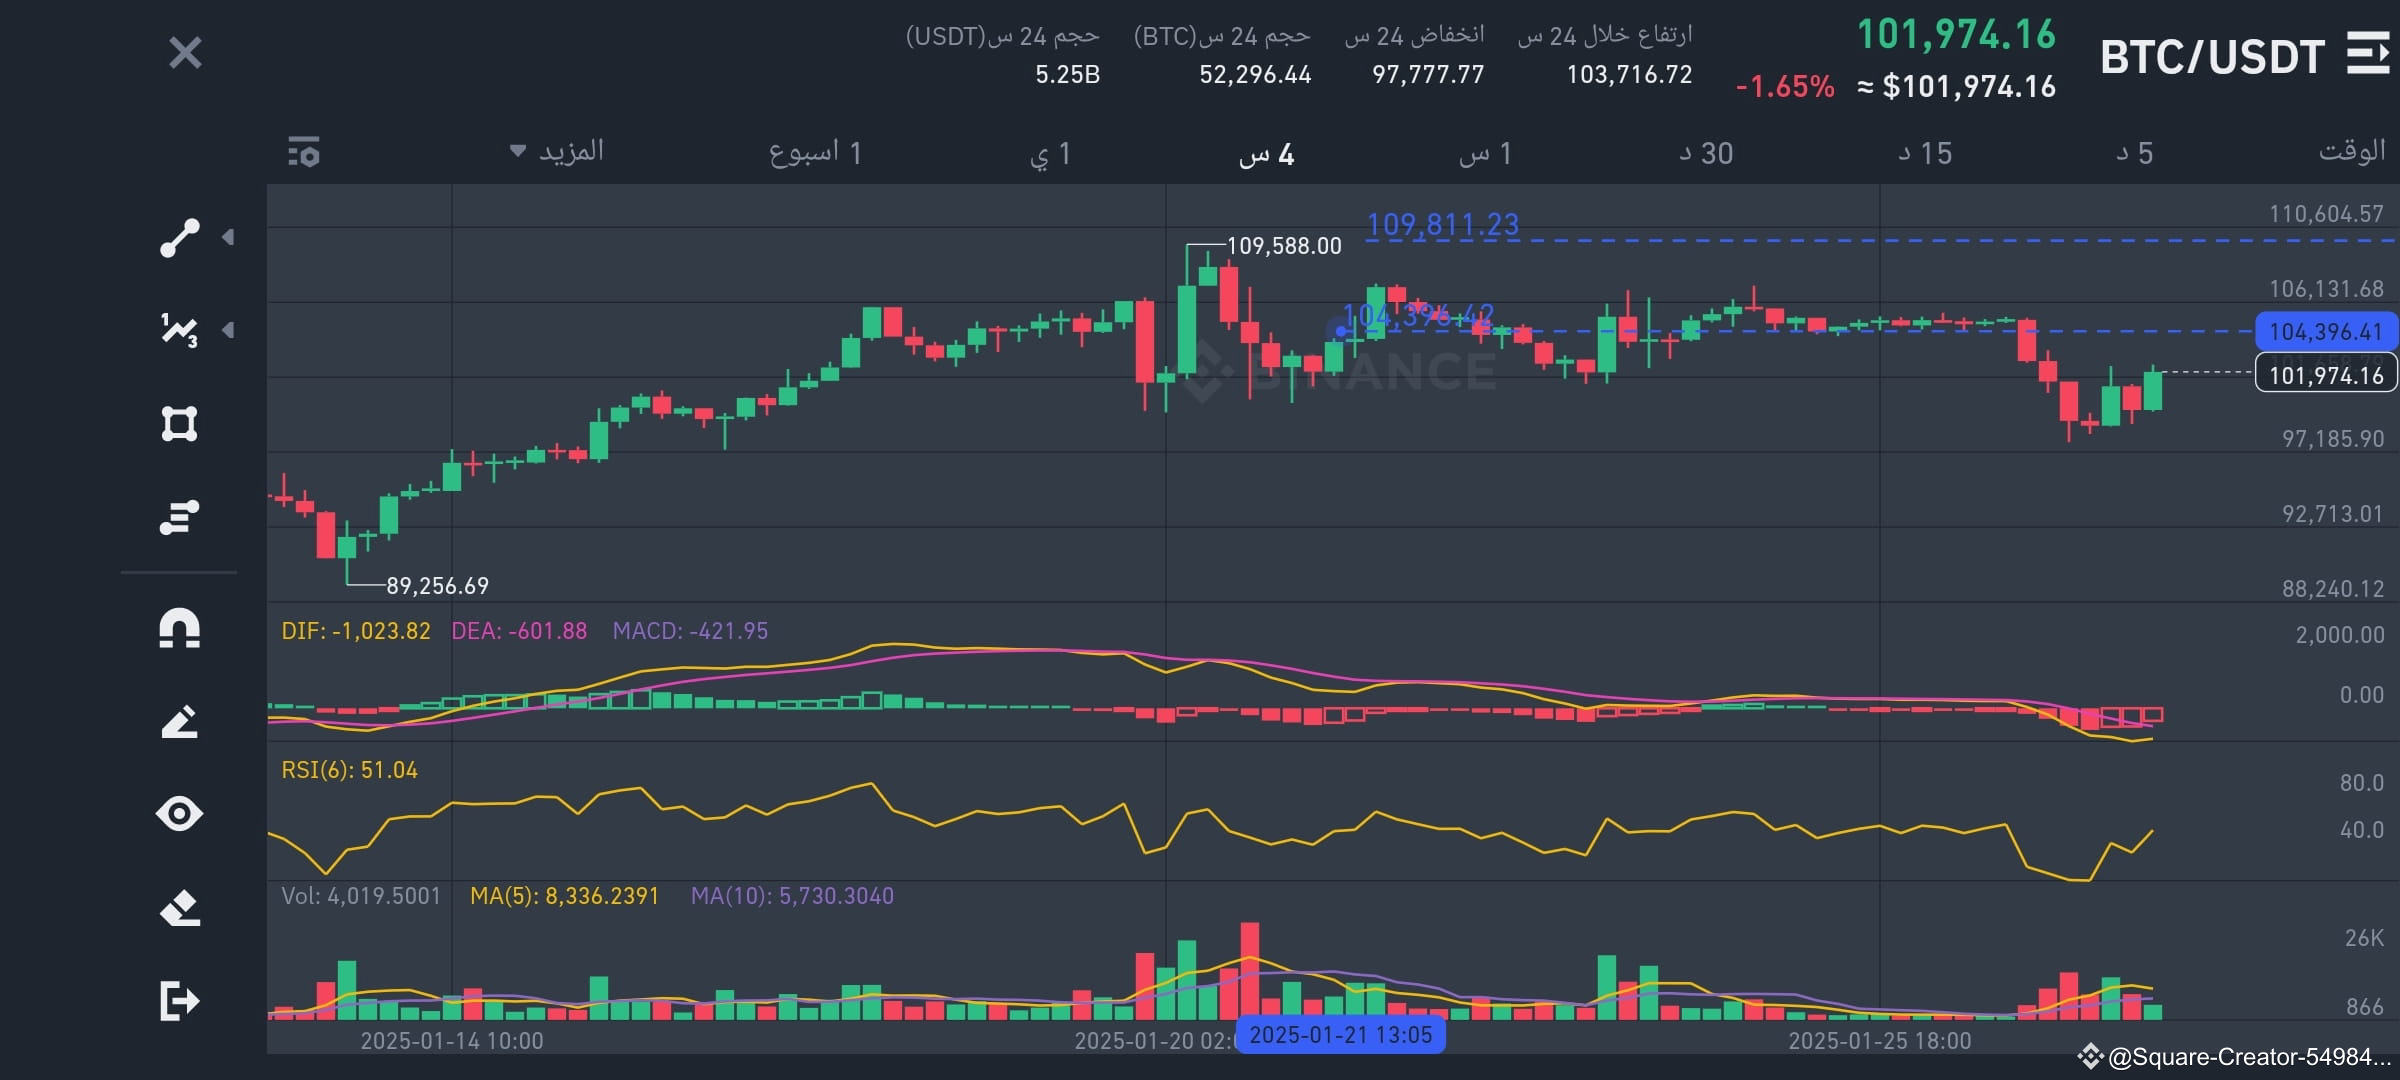Toggle magnet snap mode
This screenshot has width=2400, height=1080.
[180, 630]
